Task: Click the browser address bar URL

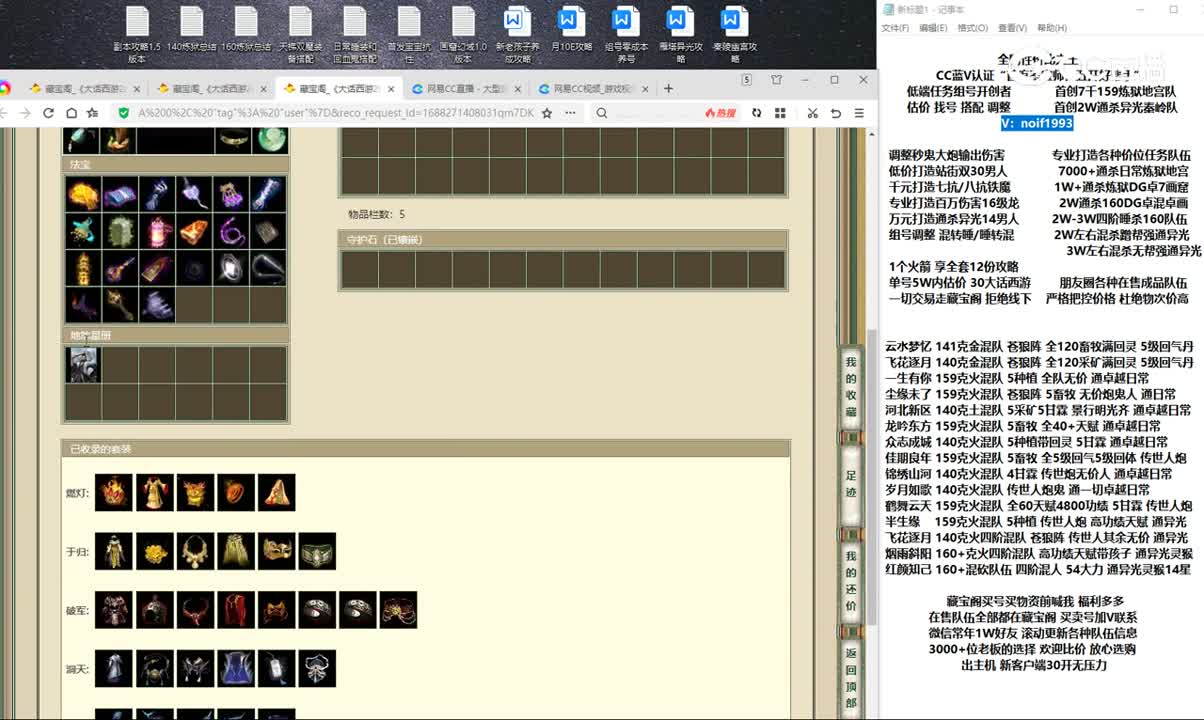Action: (335, 113)
